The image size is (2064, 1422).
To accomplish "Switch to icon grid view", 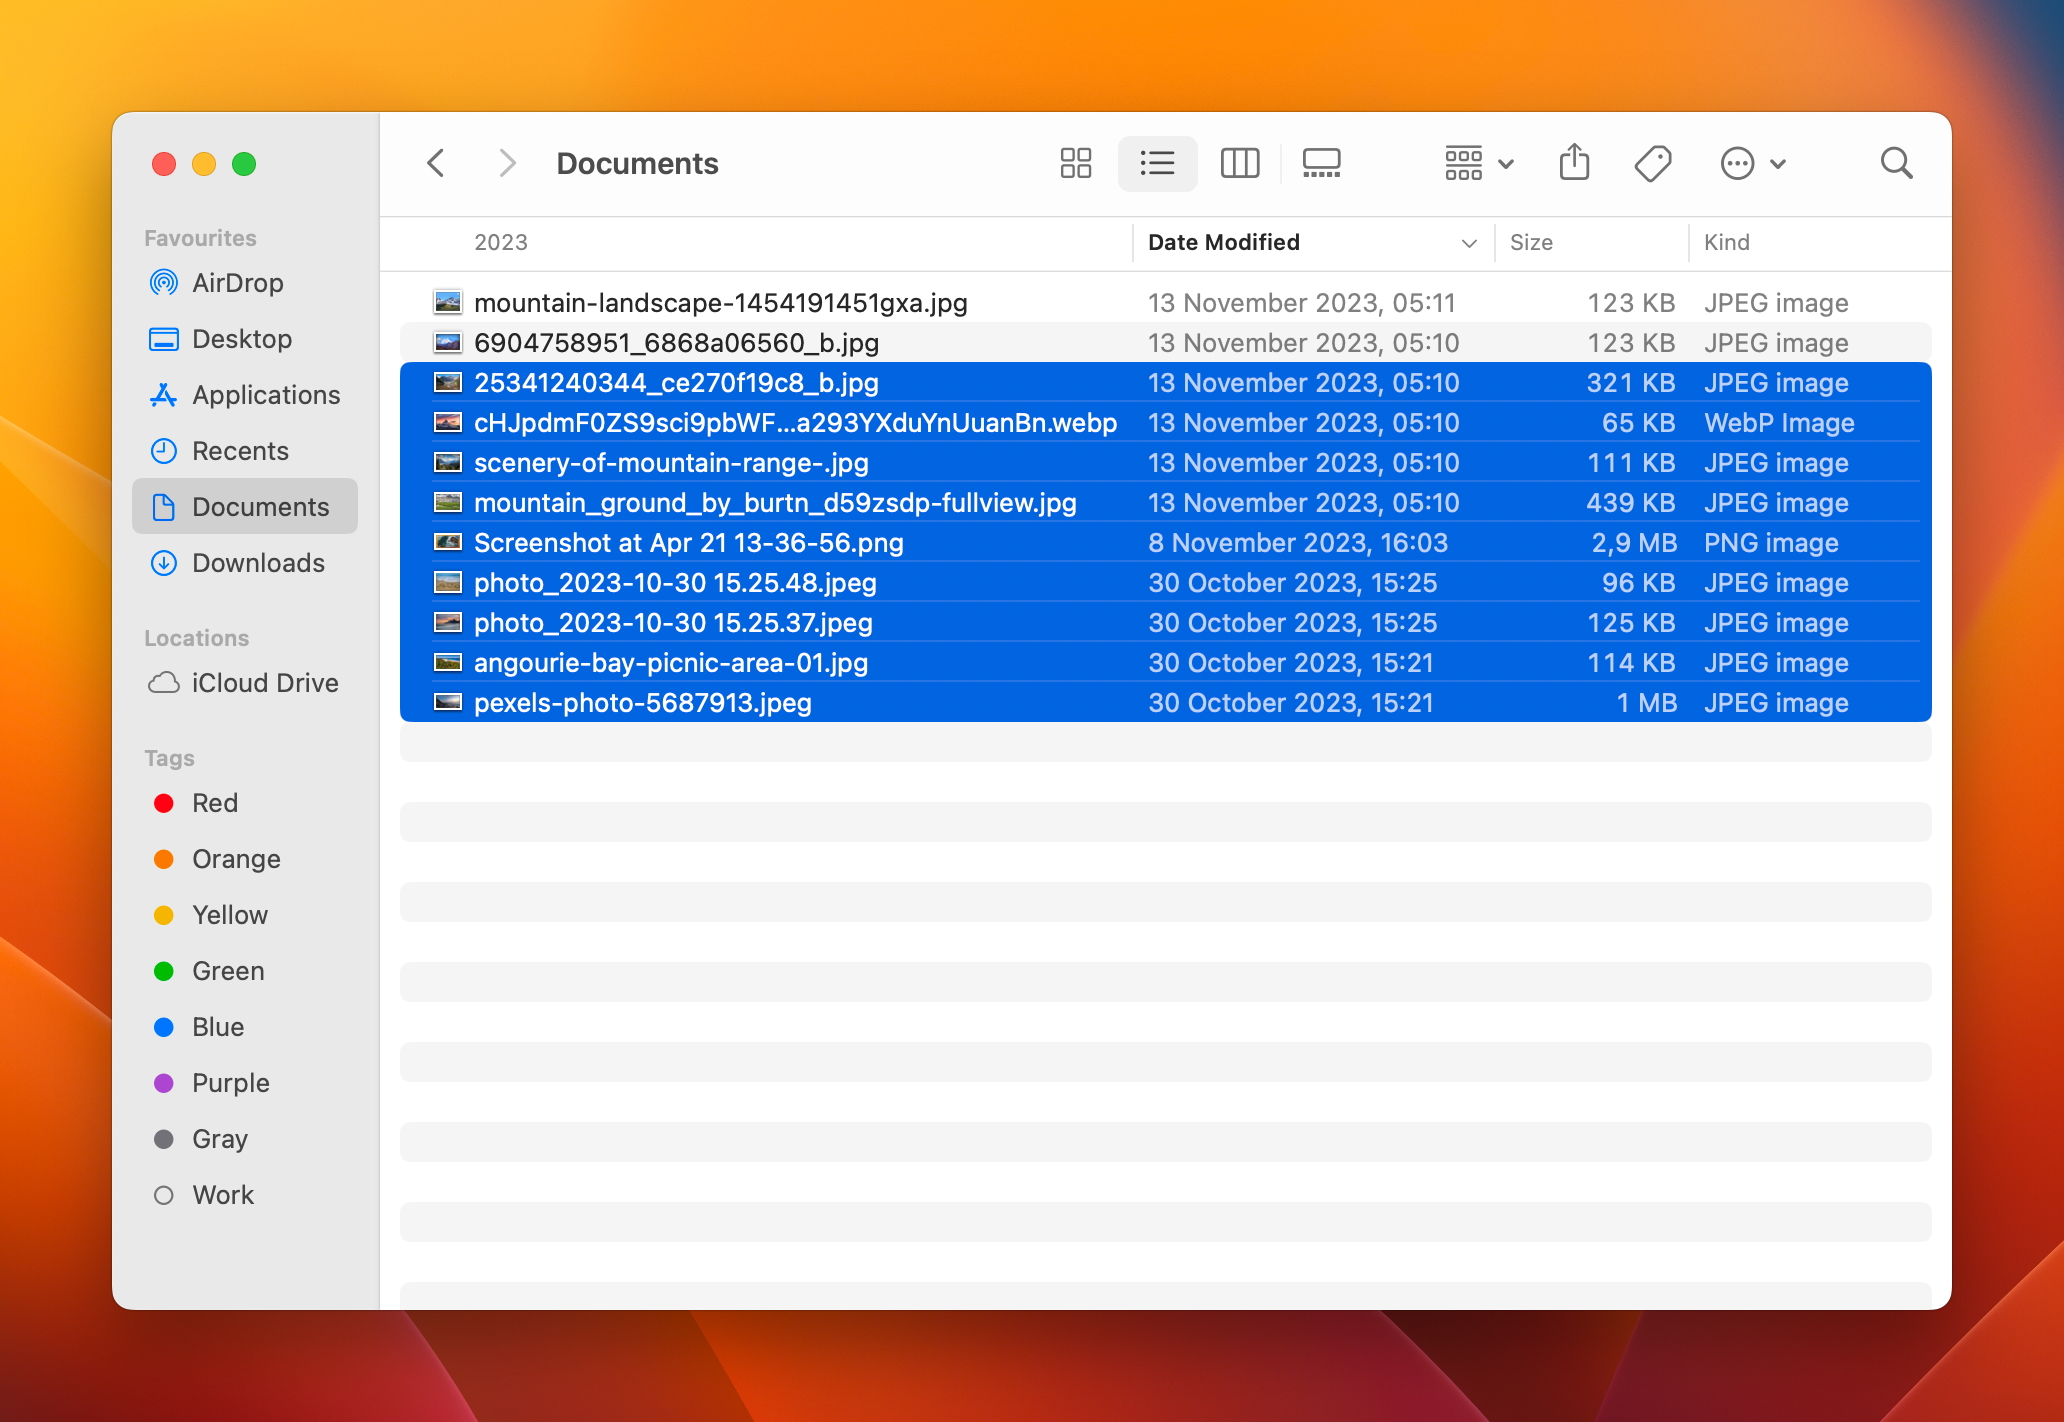I will (x=1076, y=163).
